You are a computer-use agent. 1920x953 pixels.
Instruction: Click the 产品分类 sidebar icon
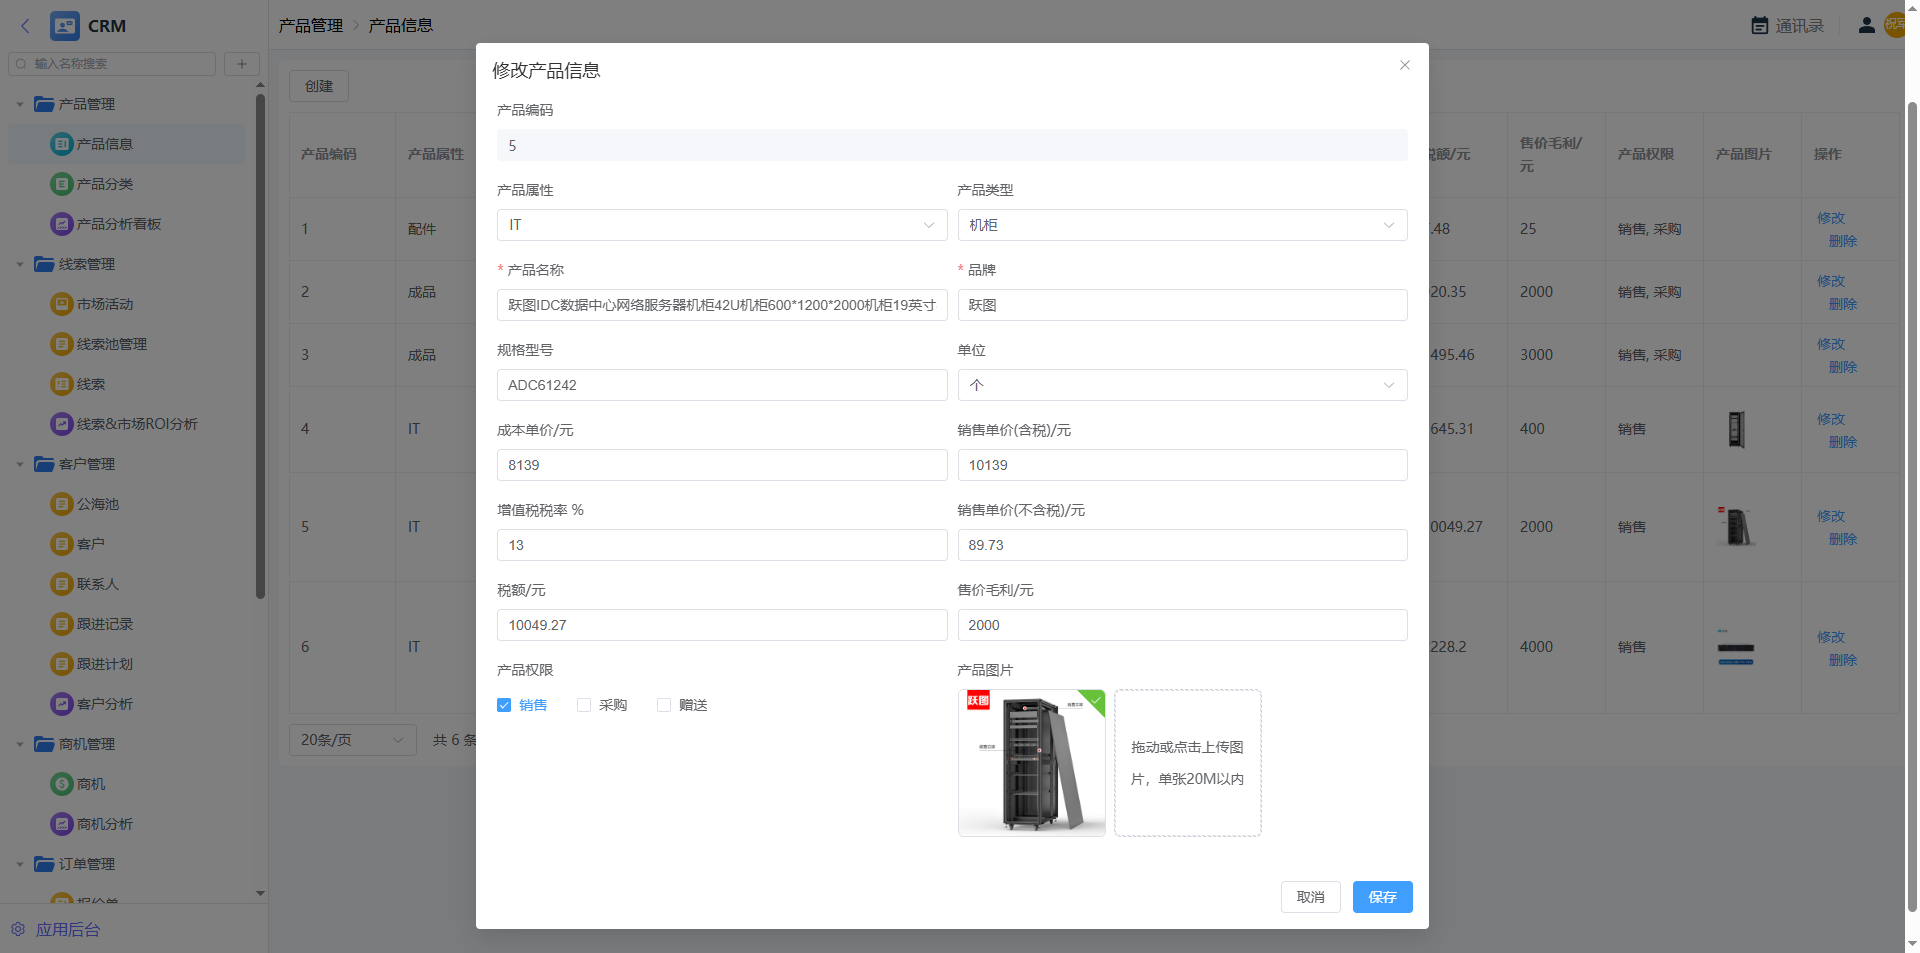coord(61,184)
